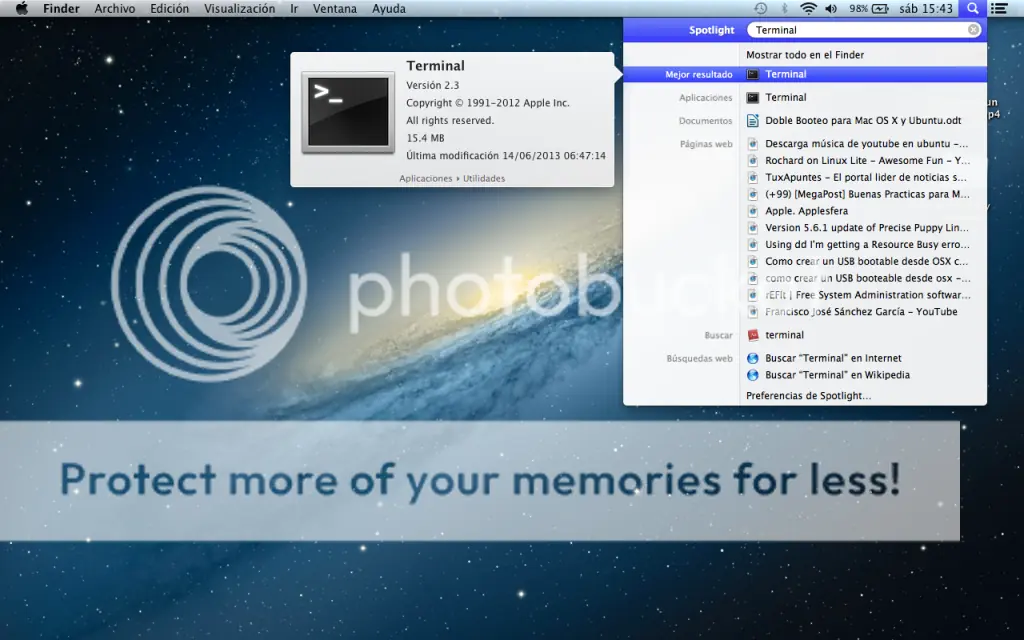The height and width of the screenshot is (640, 1024).
Task: Open rEFIt Free System Administration result
Action: (x=868, y=295)
